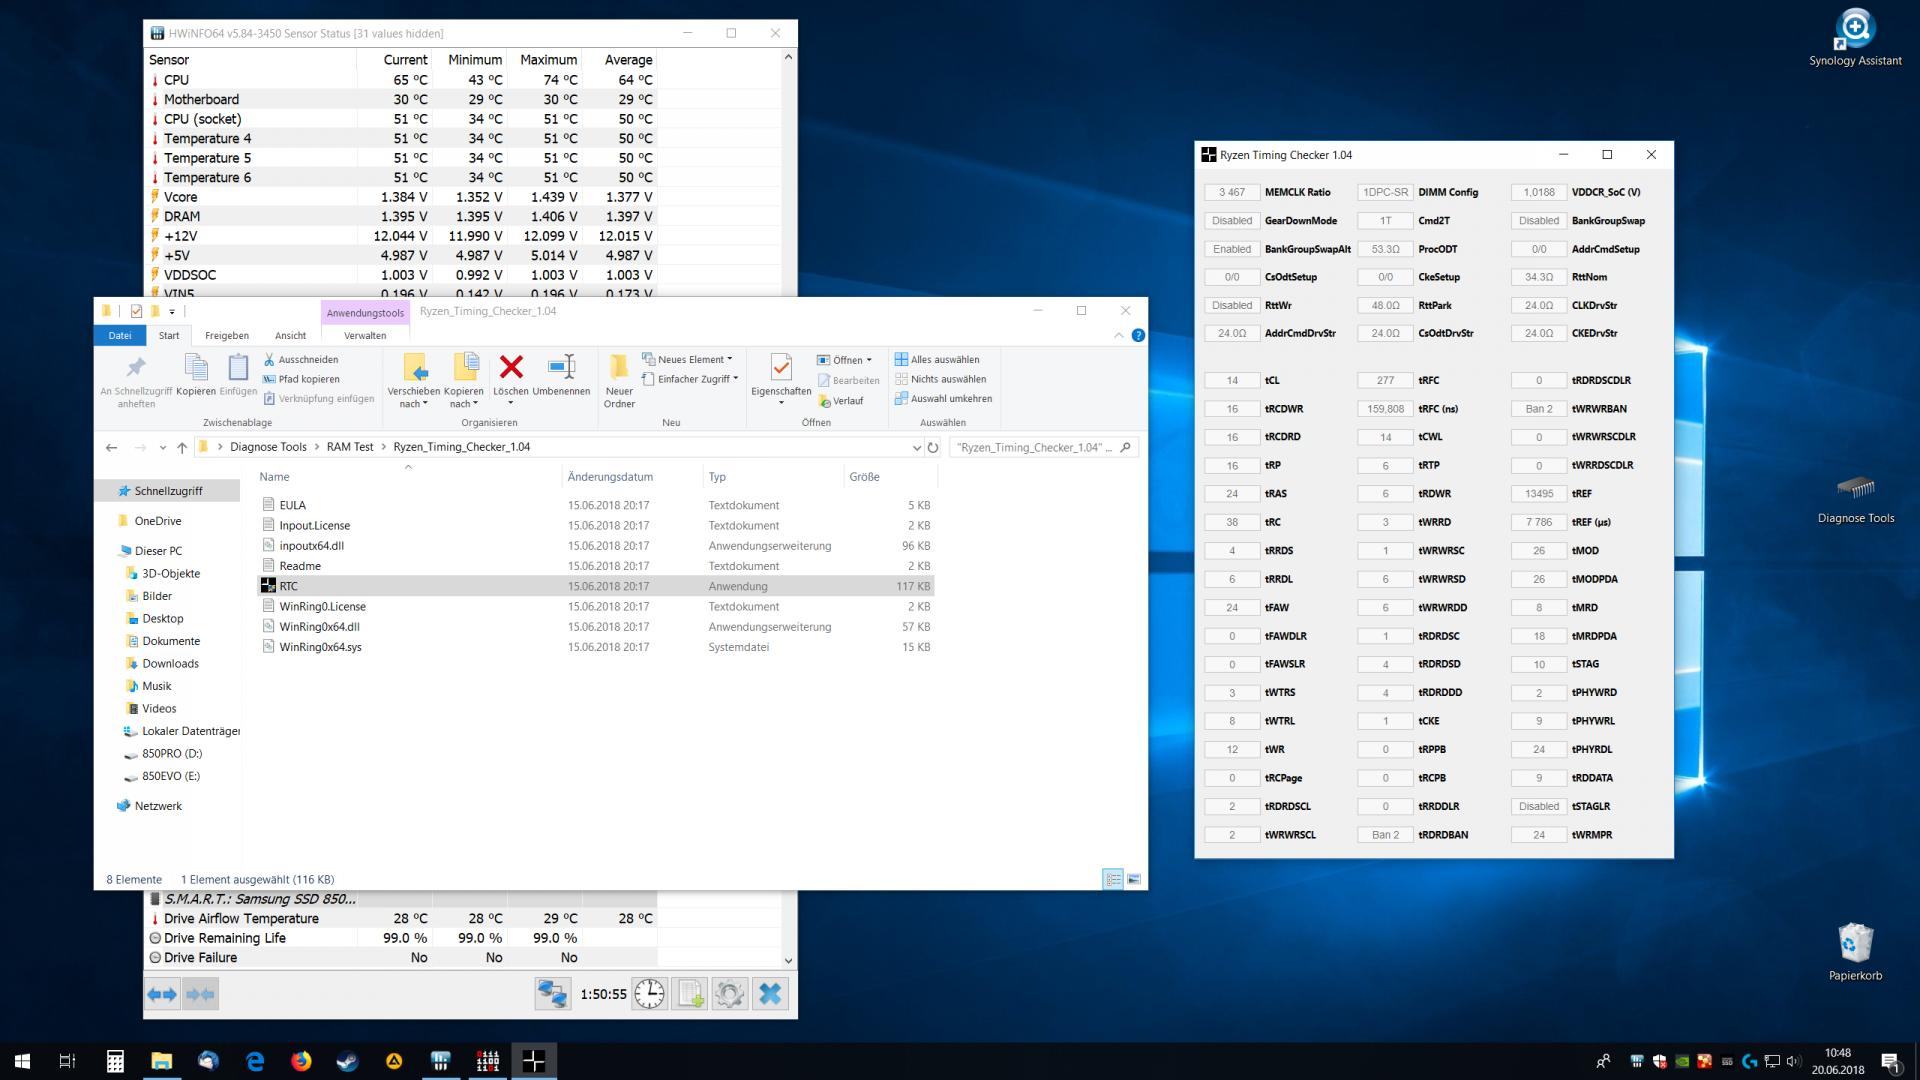Screen dimensions: 1920x1080
Task: Click HWiNFO network/remote connection icon
Action: (x=552, y=994)
